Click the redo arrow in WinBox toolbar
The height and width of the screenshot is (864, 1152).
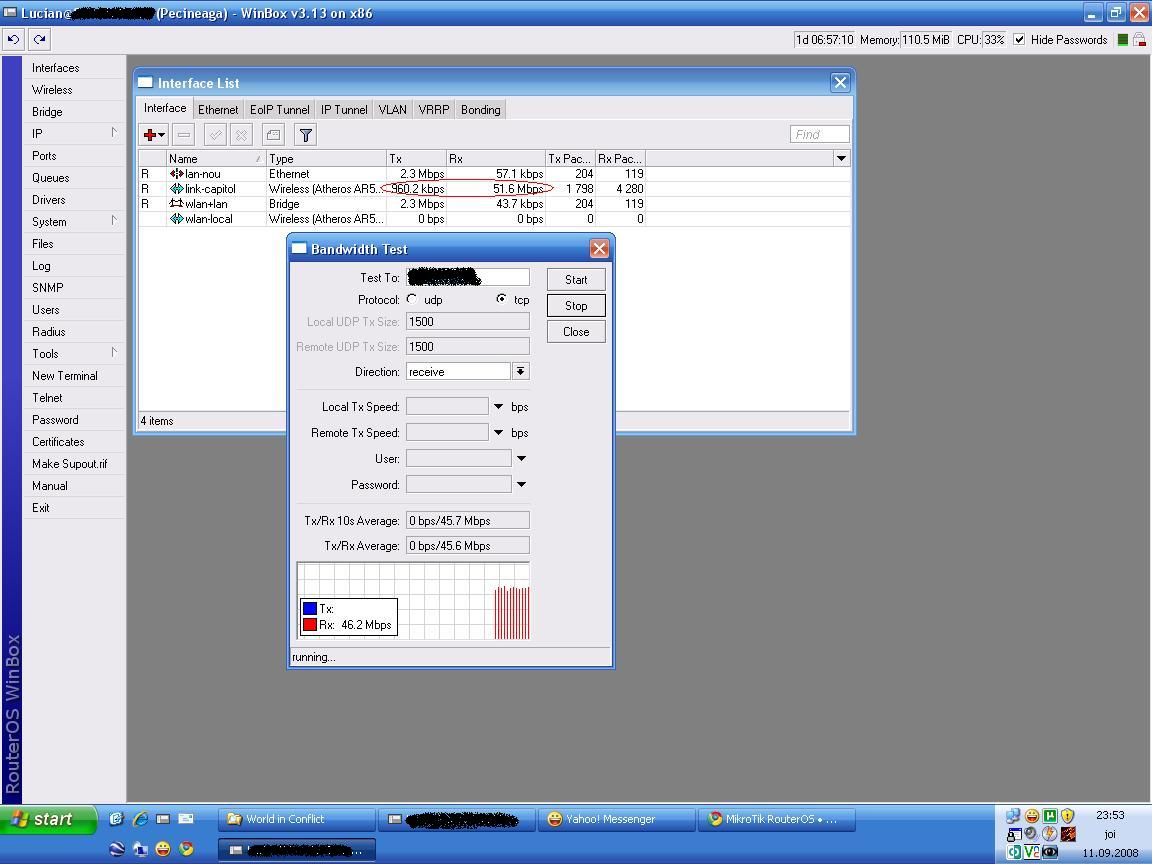coord(40,40)
